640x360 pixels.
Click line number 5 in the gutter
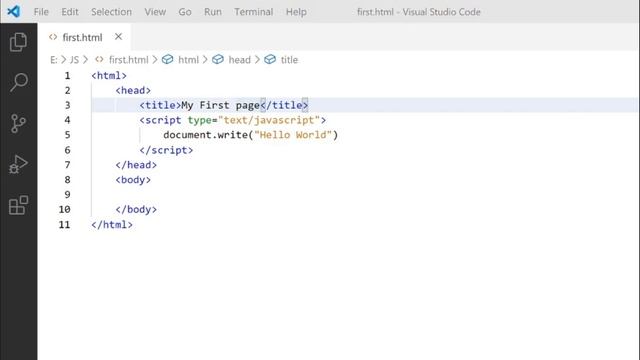pos(67,135)
